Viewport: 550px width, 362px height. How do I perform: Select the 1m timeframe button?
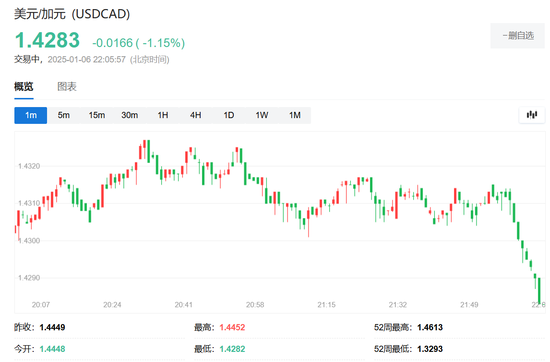(31, 115)
